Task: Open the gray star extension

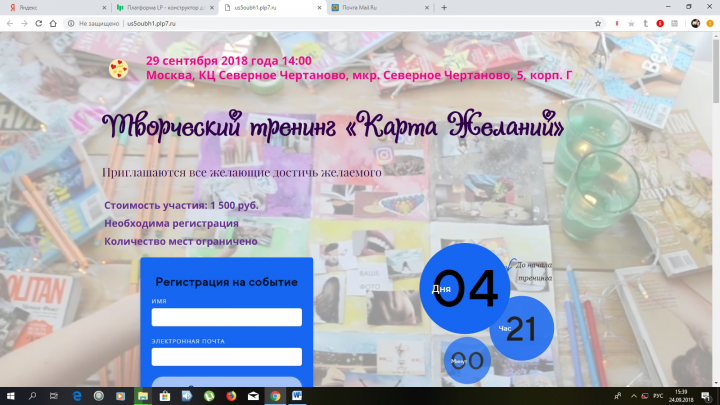Action: tap(631, 23)
